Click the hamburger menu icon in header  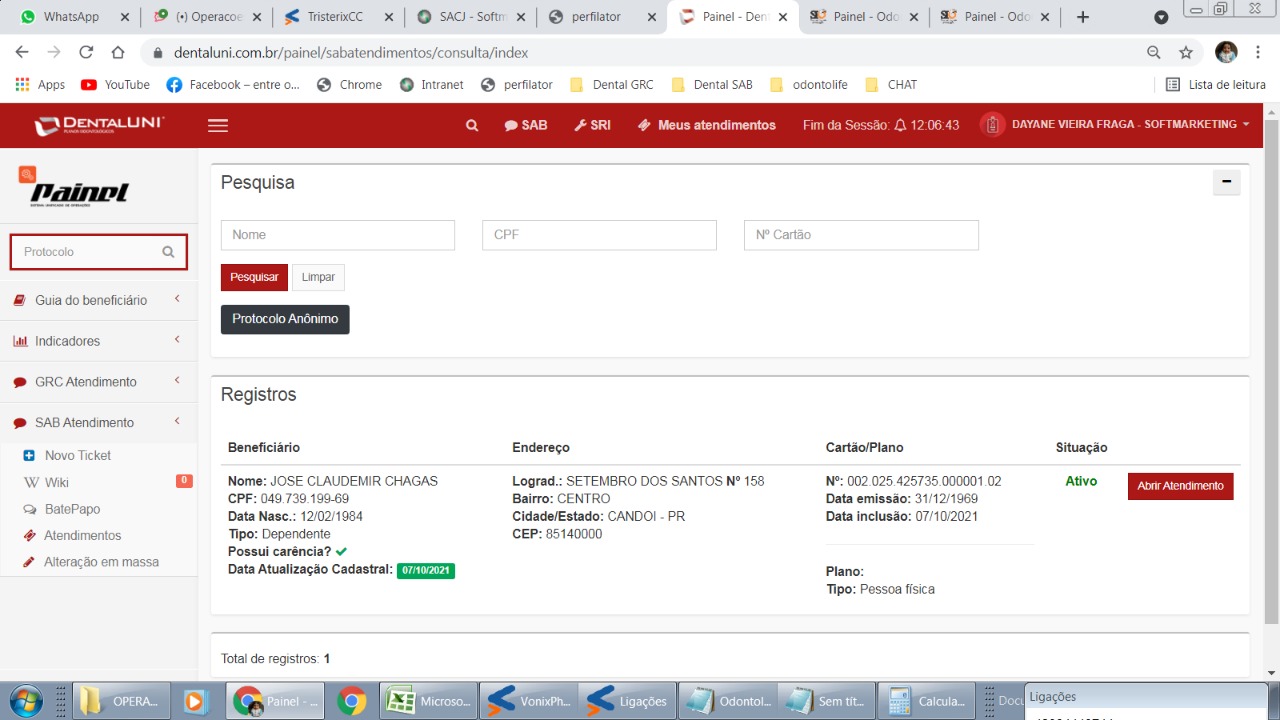[217, 125]
